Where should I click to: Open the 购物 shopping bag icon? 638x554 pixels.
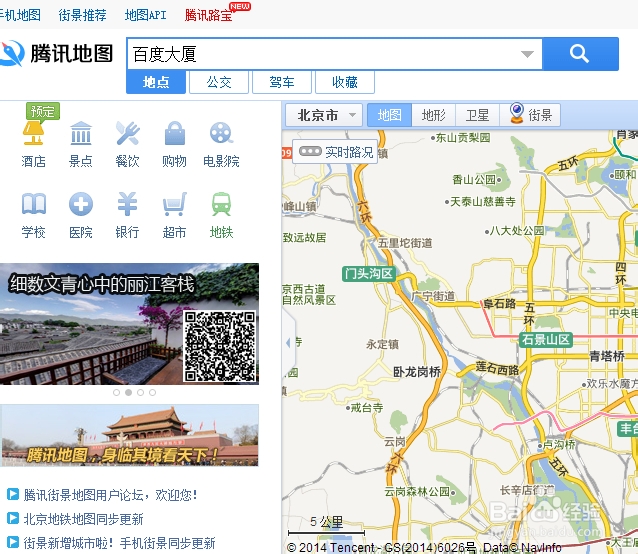click(175, 133)
